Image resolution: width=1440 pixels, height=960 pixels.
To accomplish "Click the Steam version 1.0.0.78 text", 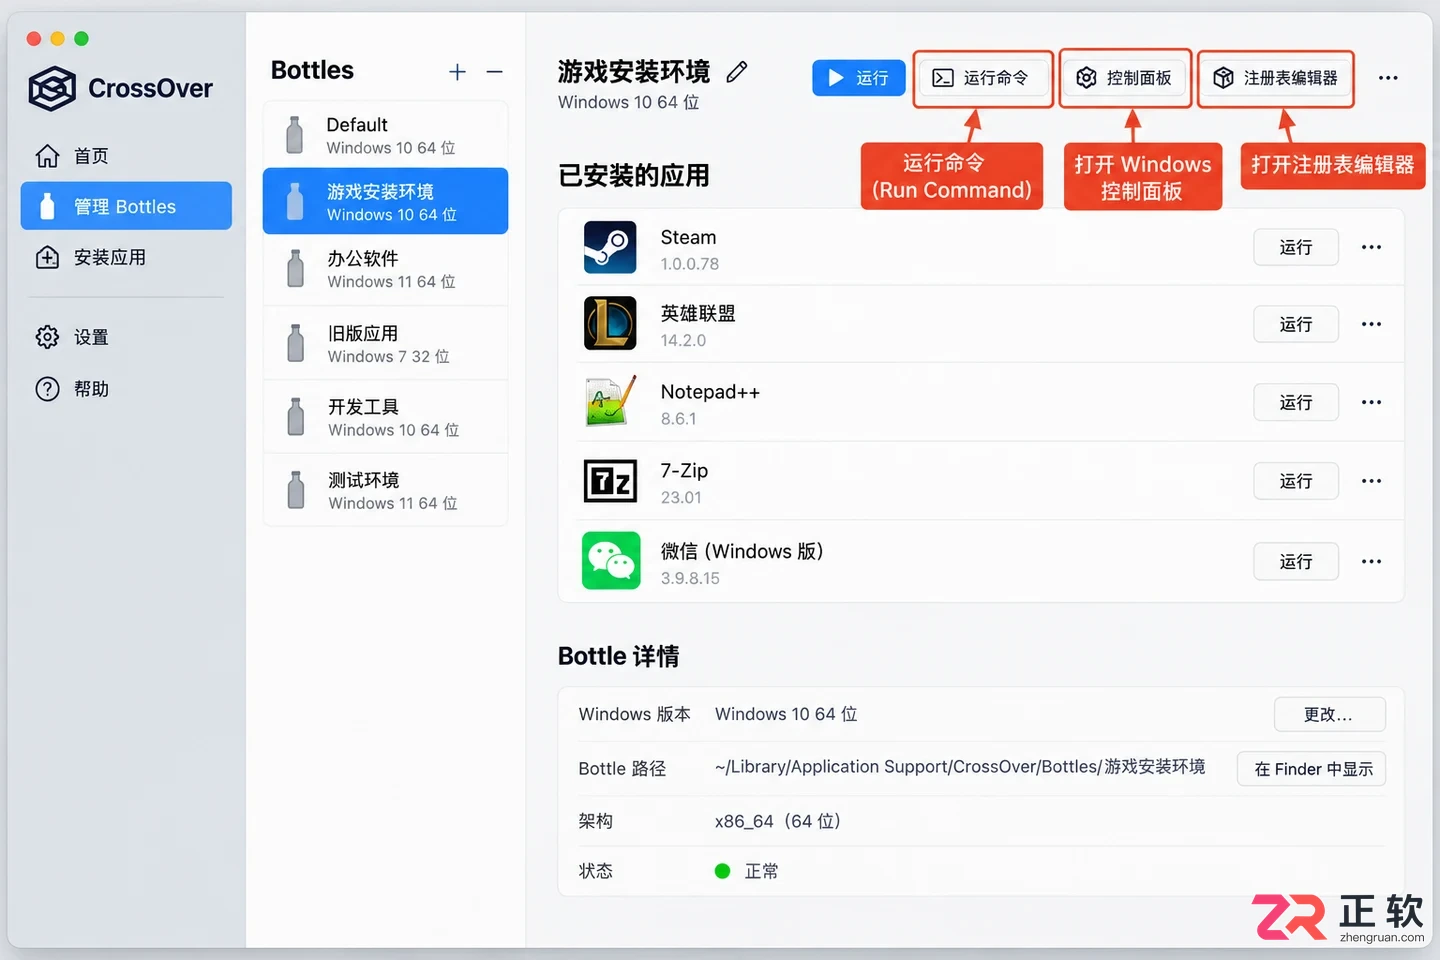I will [x=690, y=264].
